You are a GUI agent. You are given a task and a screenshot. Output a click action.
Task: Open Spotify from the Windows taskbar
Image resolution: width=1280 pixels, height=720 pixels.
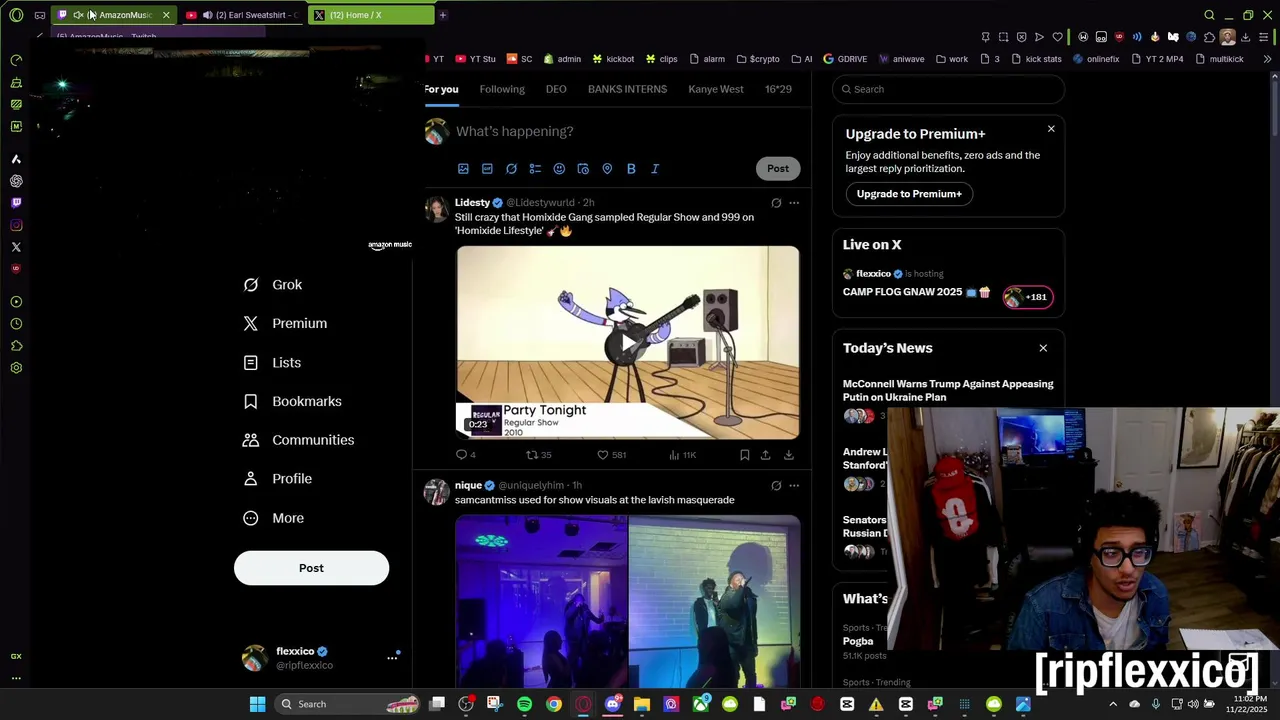point(524,704)
